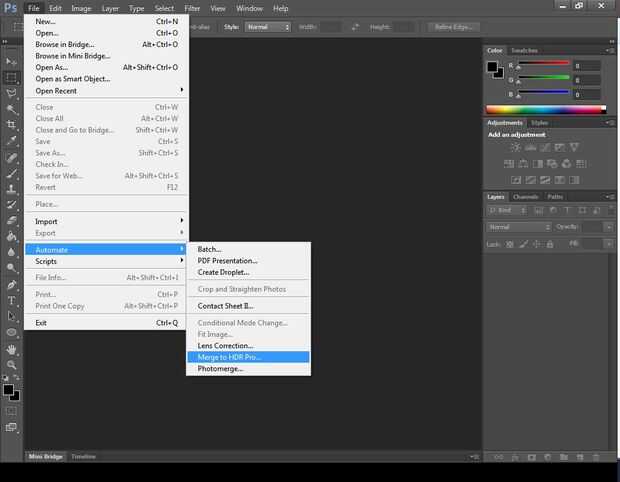Add a Curves adjustment

pos(545,147)
